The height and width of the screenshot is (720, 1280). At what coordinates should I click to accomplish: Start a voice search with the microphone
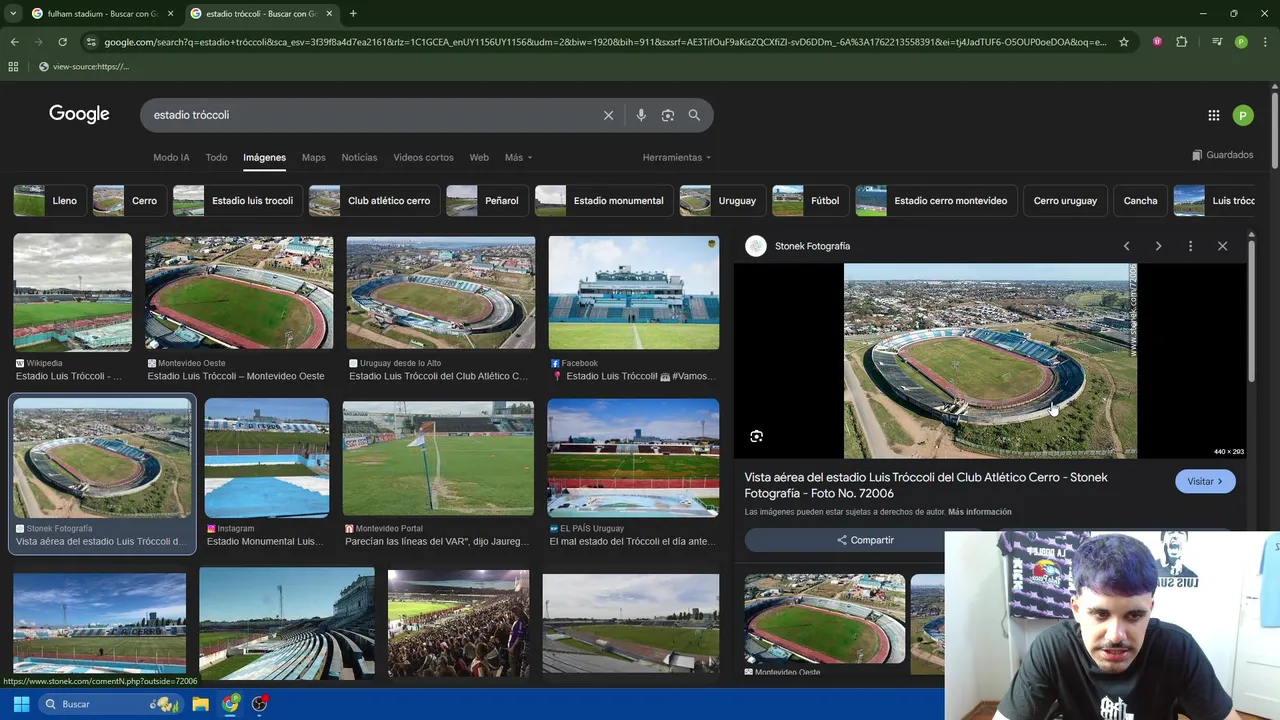pos(641,115)
